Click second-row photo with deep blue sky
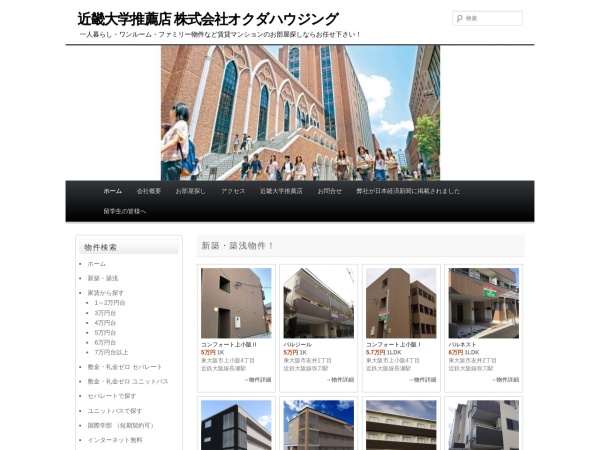Image resolution: width=600 pixels, height=450 pixels. (x=318, y=425)
